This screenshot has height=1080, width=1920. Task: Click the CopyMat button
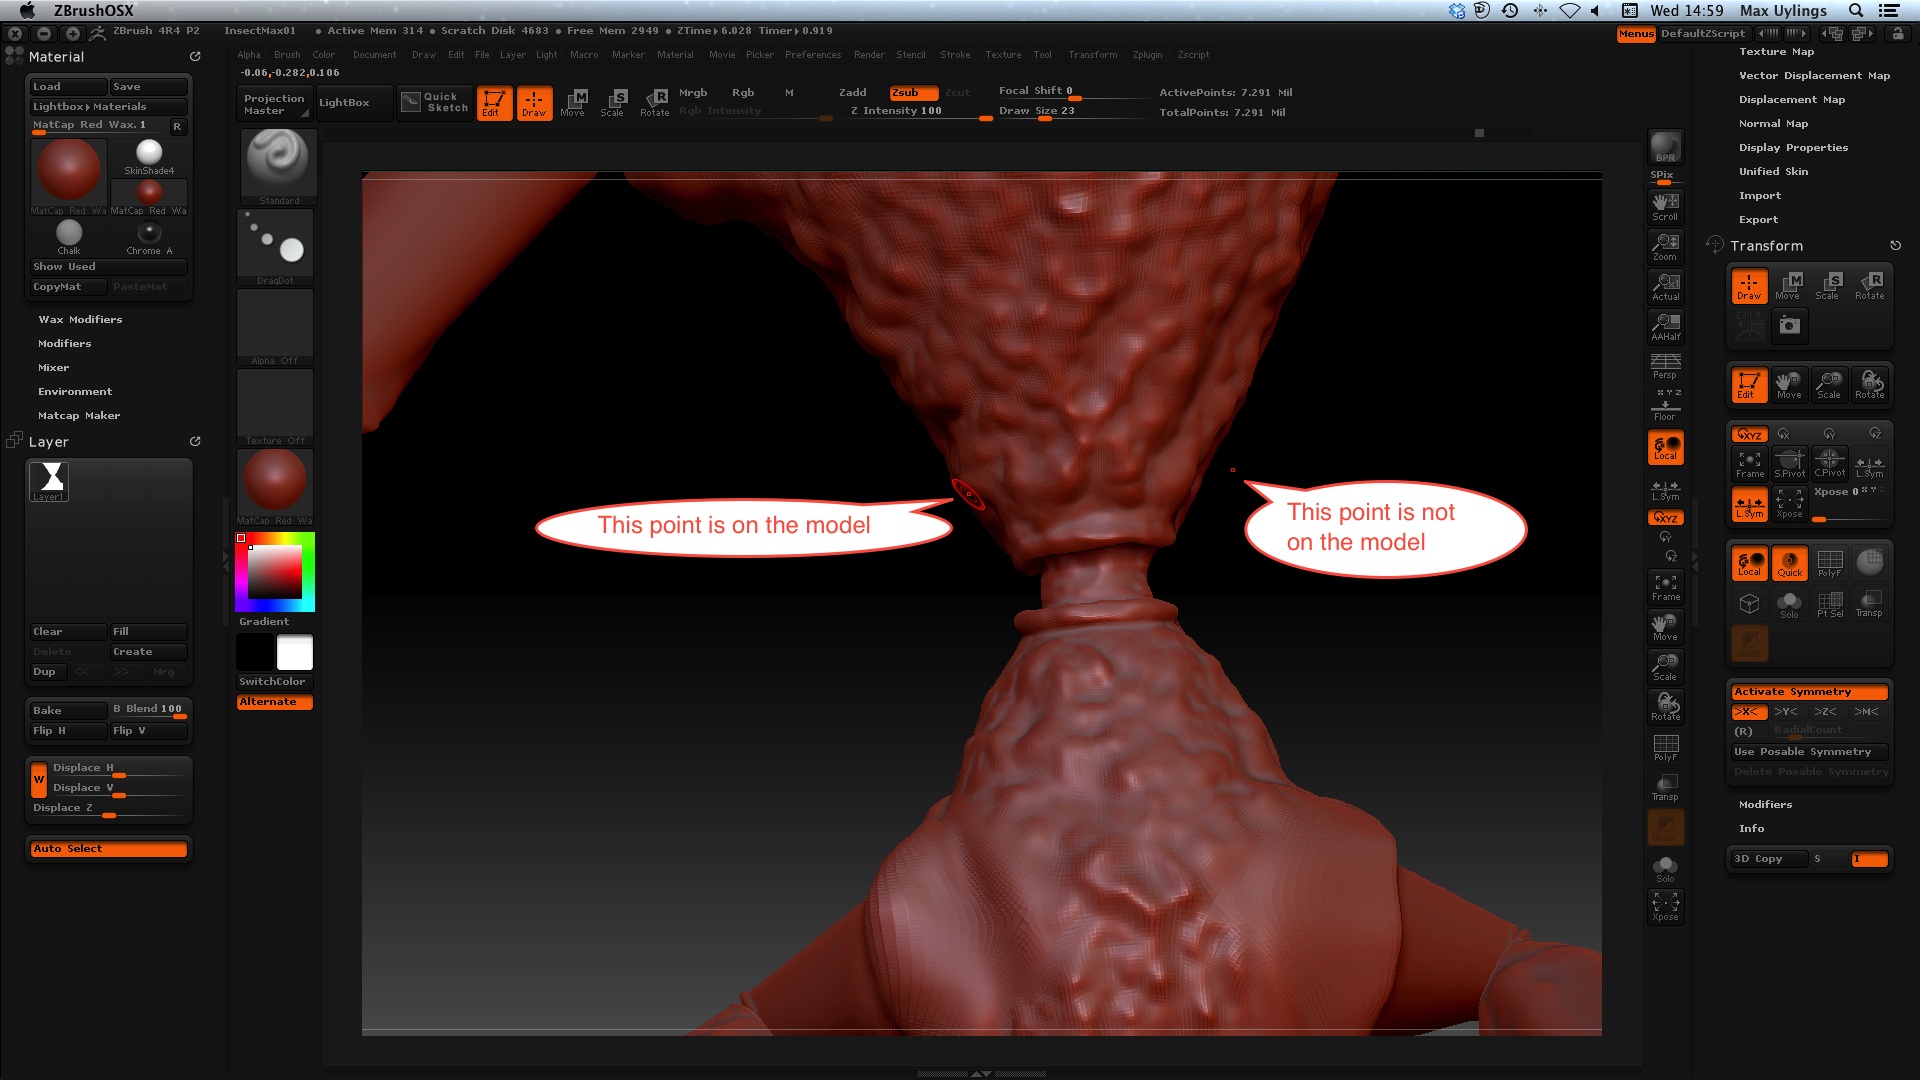(67, 287)
